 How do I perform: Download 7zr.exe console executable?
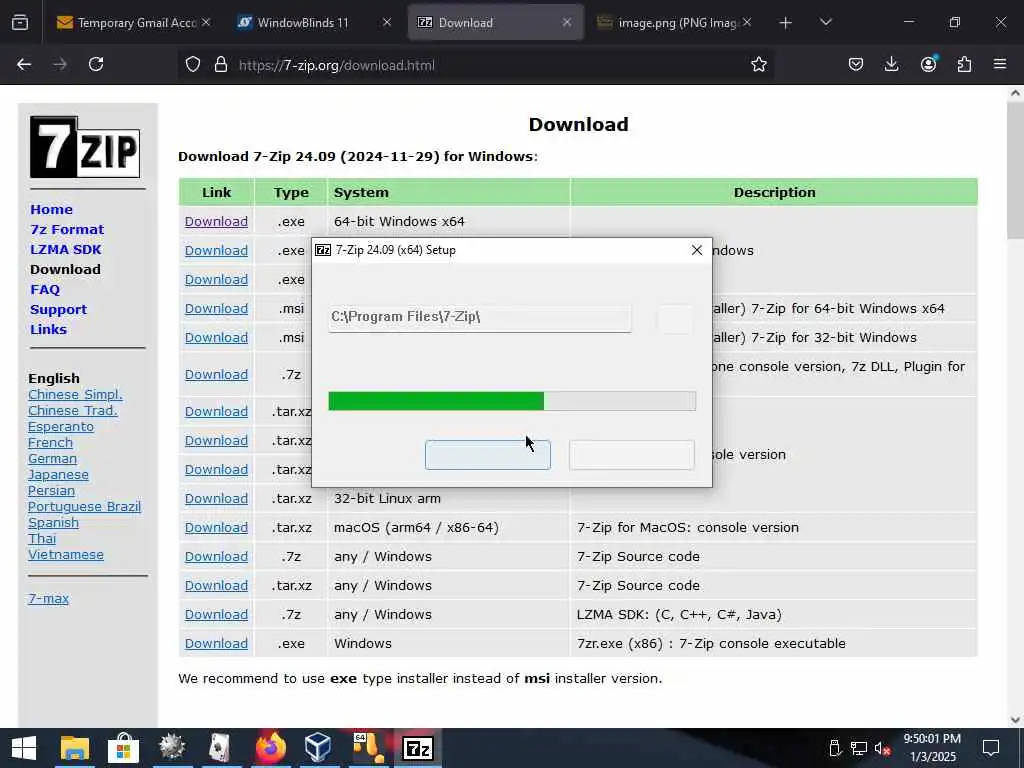(x=216, y=643)
